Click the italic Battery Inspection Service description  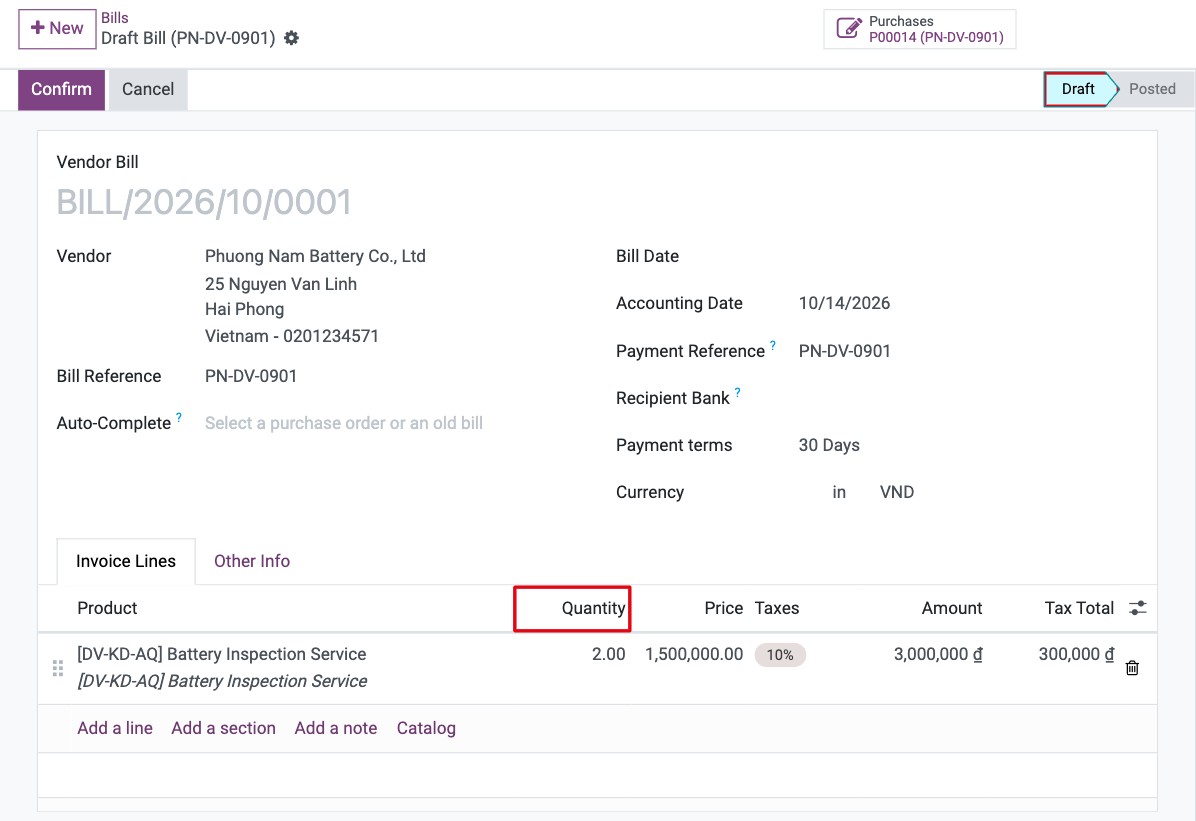pyautogui.click(x=222, y=681)
